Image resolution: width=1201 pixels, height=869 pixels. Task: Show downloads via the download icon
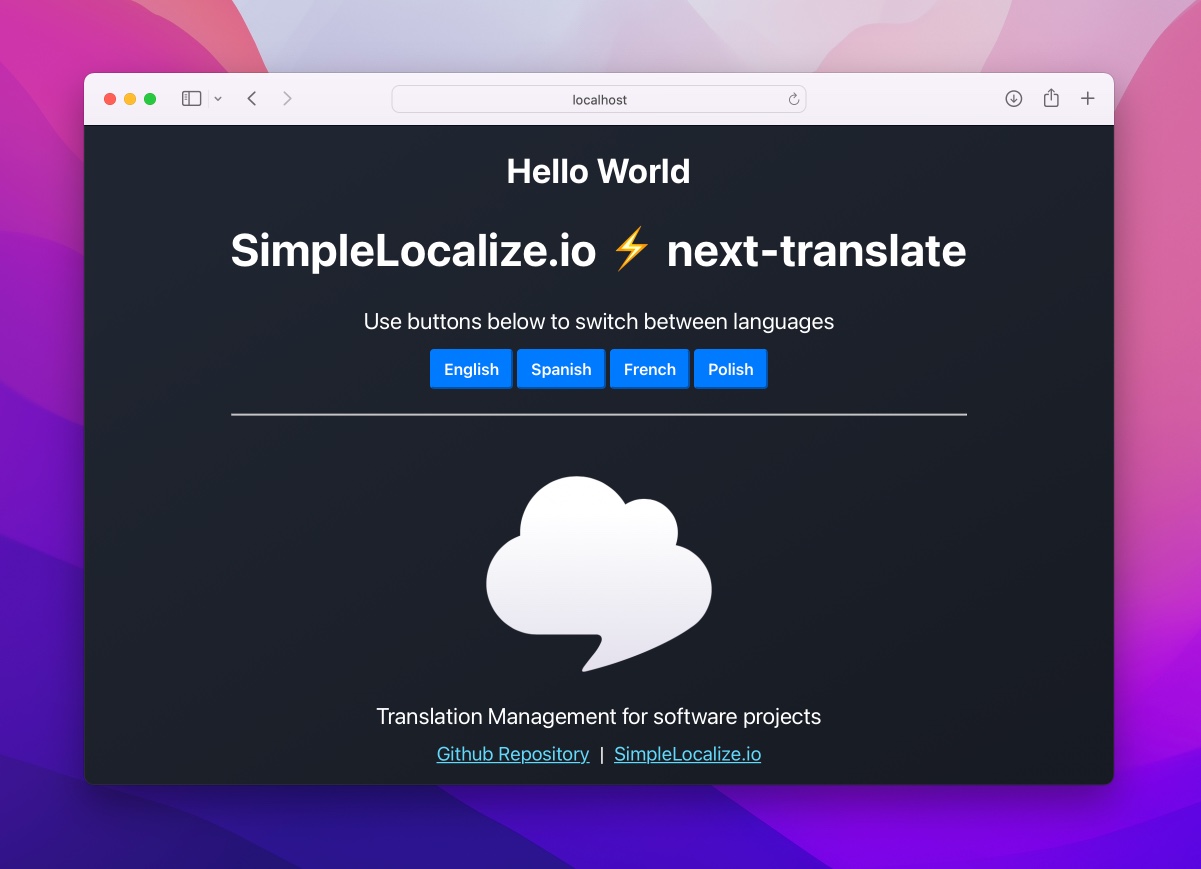pos(1013,99)
